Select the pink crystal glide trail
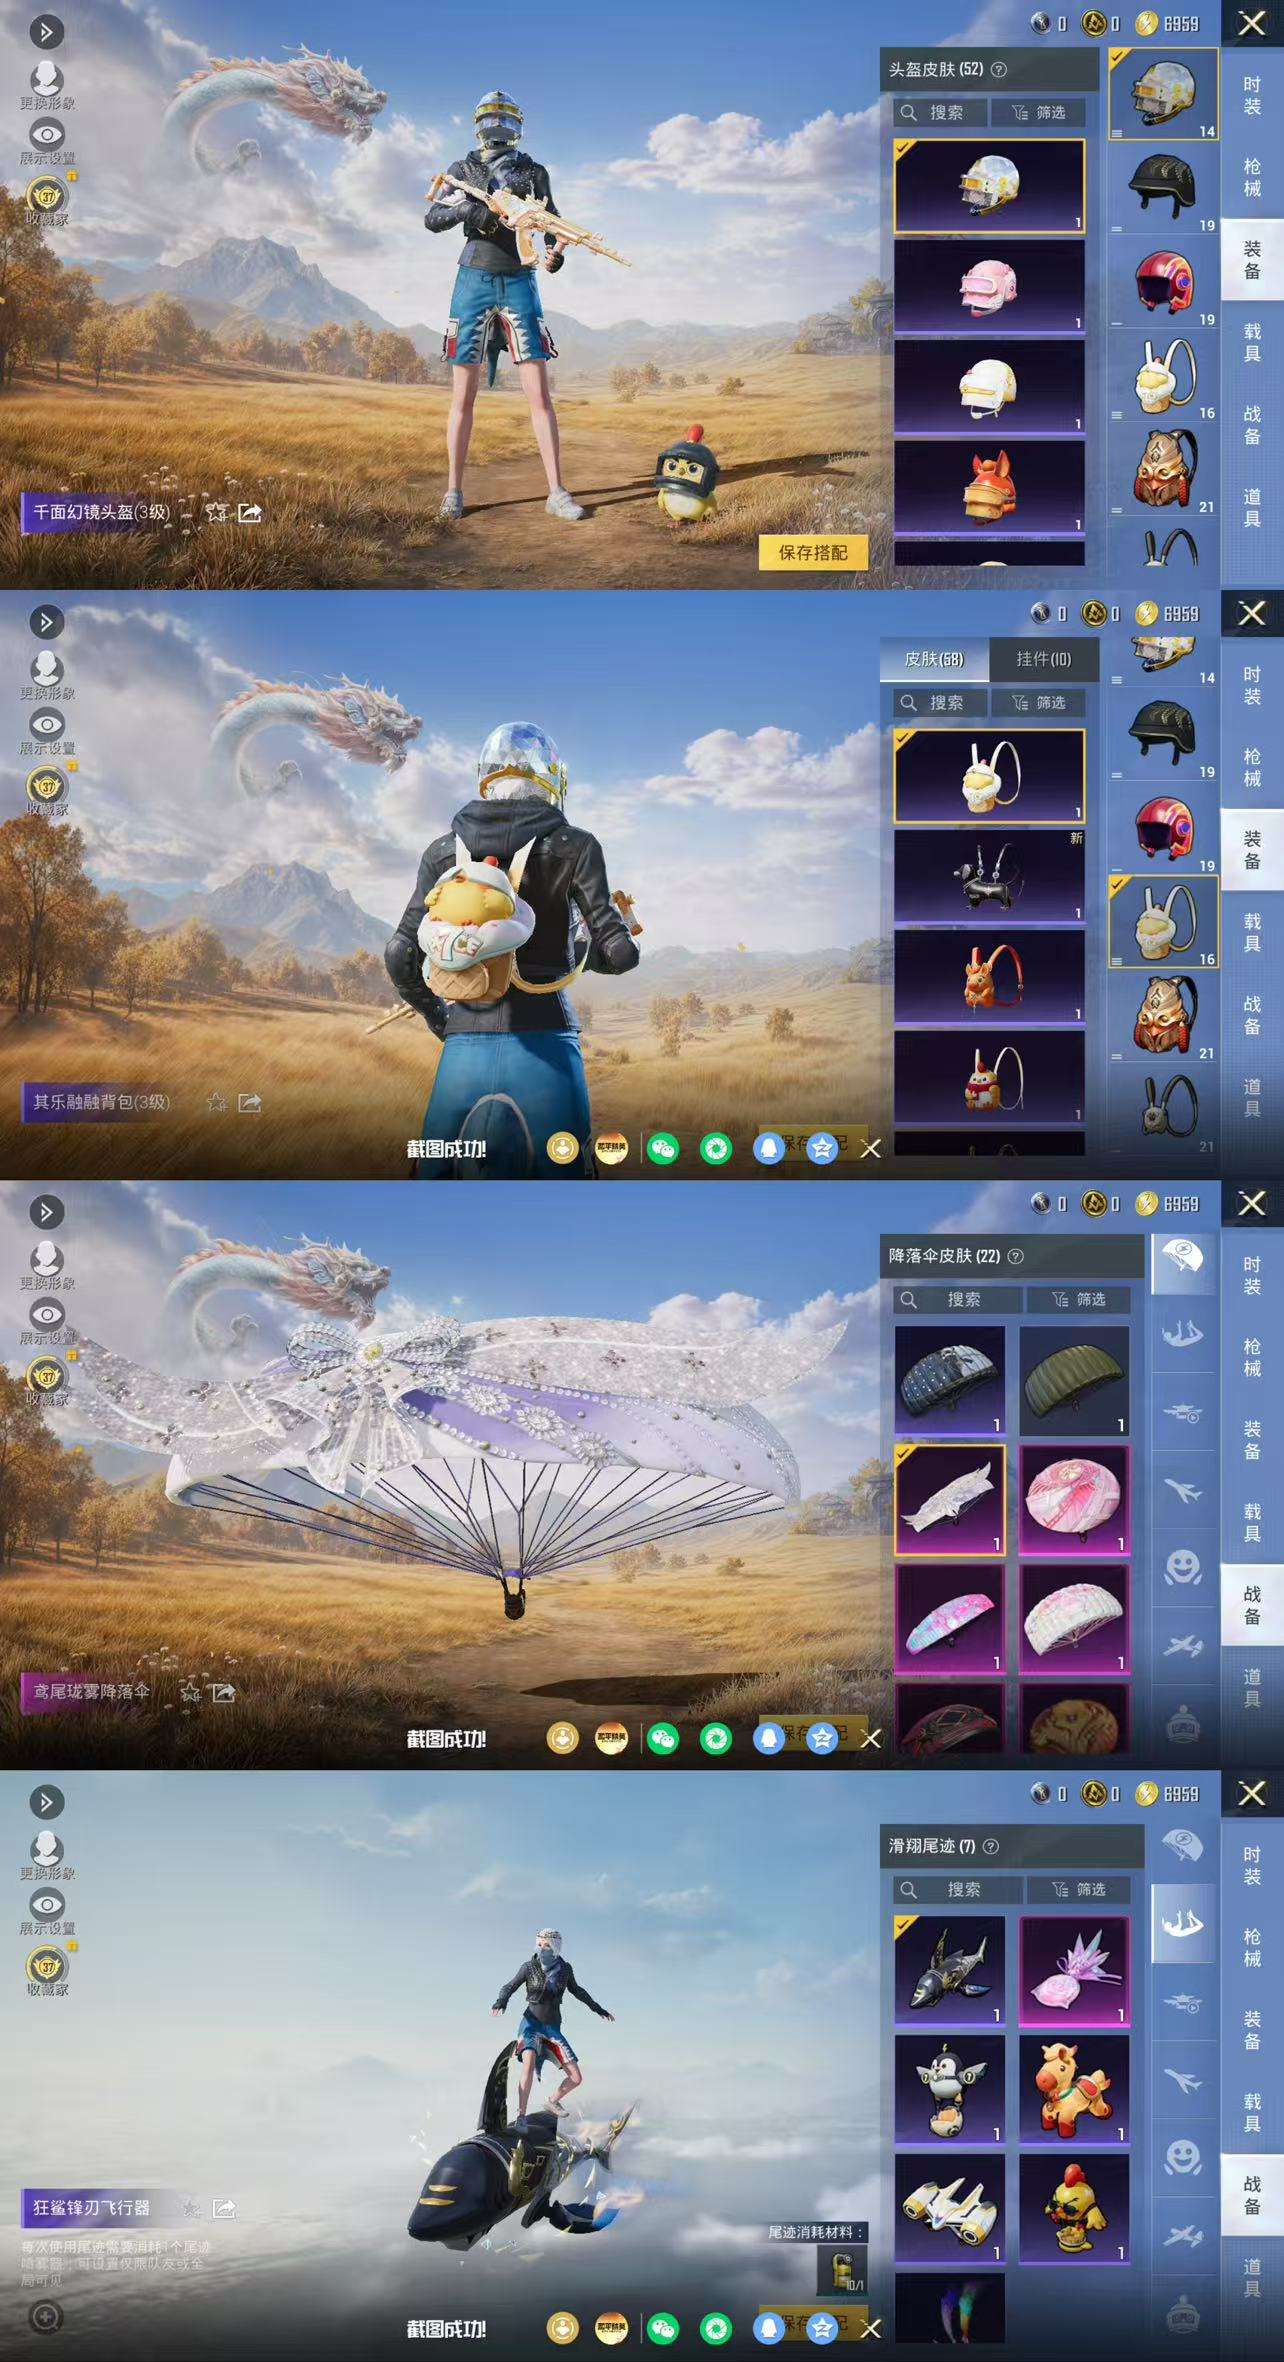 pos(1074,1971)
